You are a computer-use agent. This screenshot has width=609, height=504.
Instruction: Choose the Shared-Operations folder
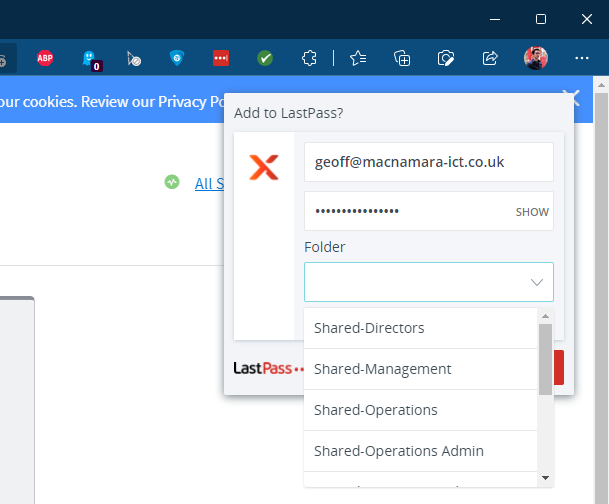(420, 410)
